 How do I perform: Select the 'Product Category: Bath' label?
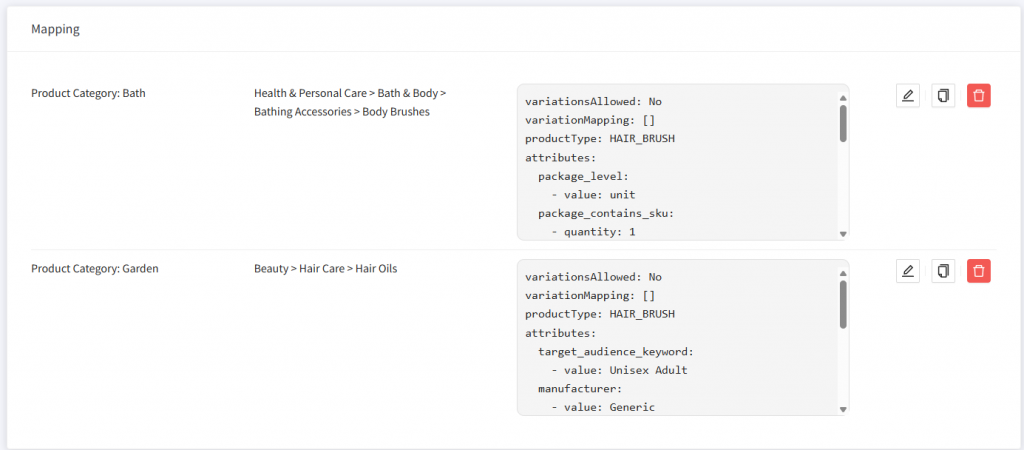89,93
